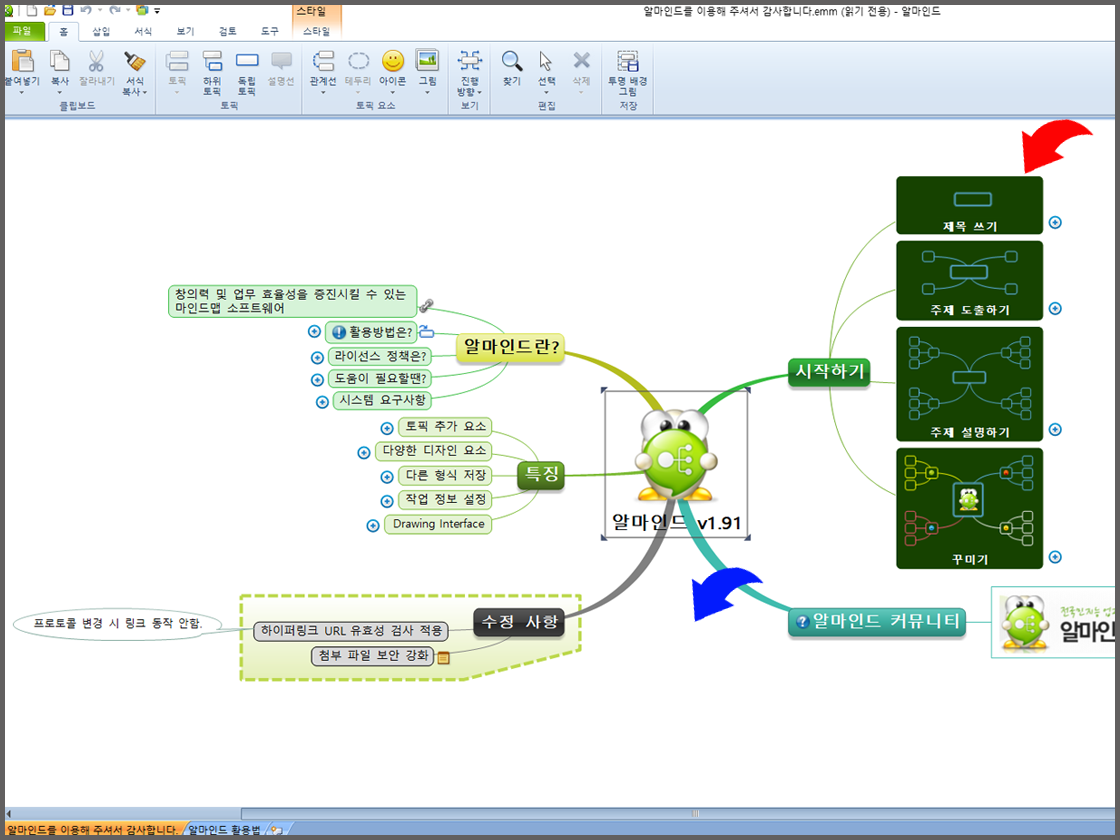Expand the 다른 형식 저장 node
The height and width of the screenshot is (840, 1120).
coord(387,476)
